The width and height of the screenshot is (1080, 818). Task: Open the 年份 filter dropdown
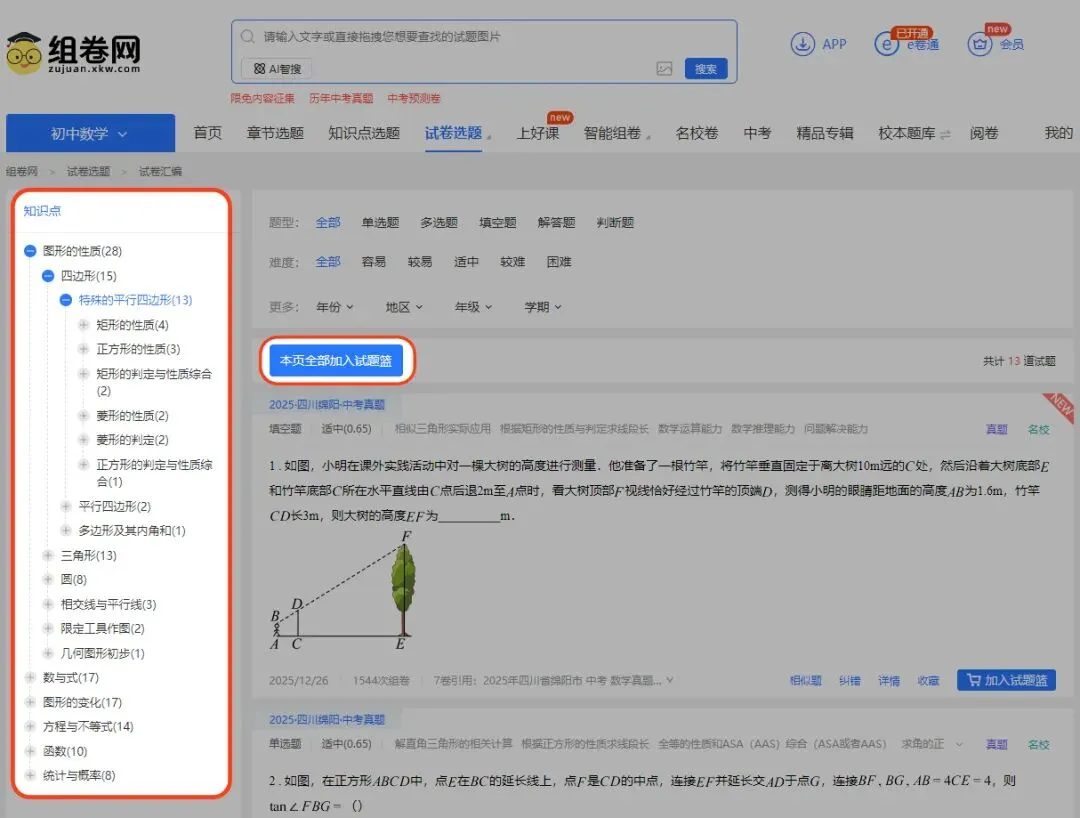coord(335,307)
